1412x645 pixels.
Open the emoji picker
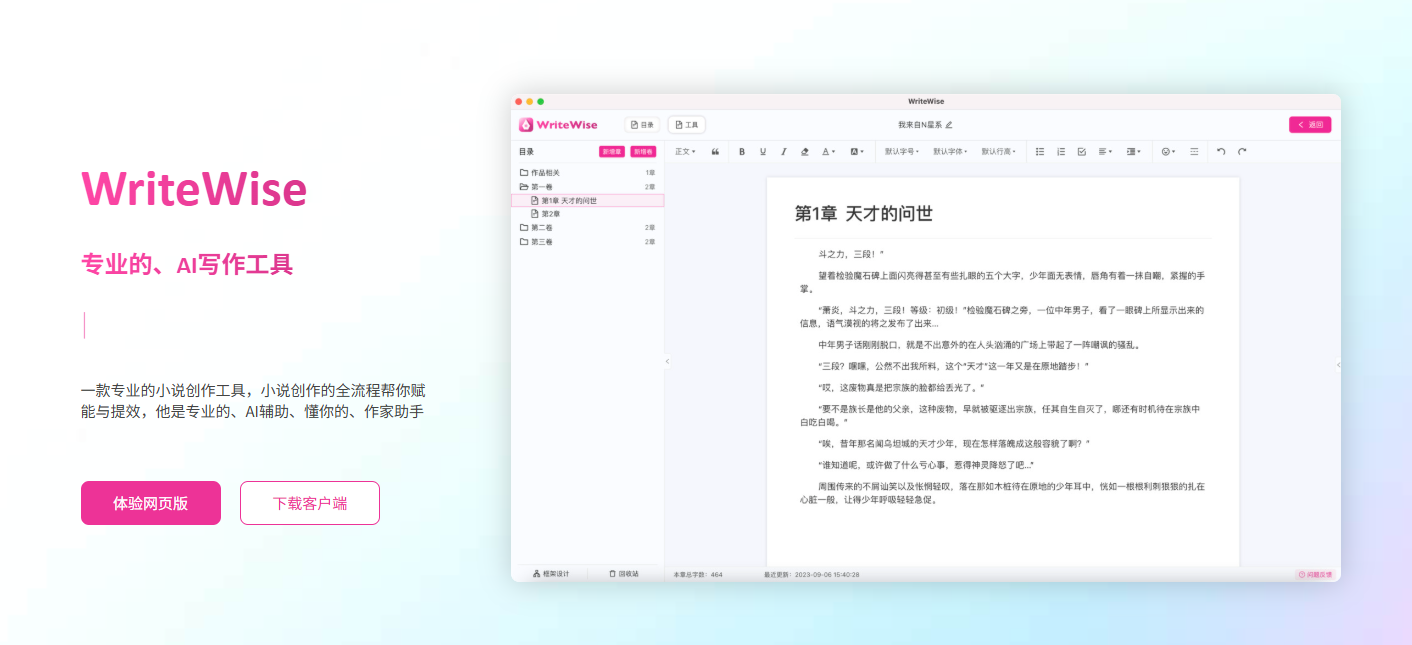1167,152
